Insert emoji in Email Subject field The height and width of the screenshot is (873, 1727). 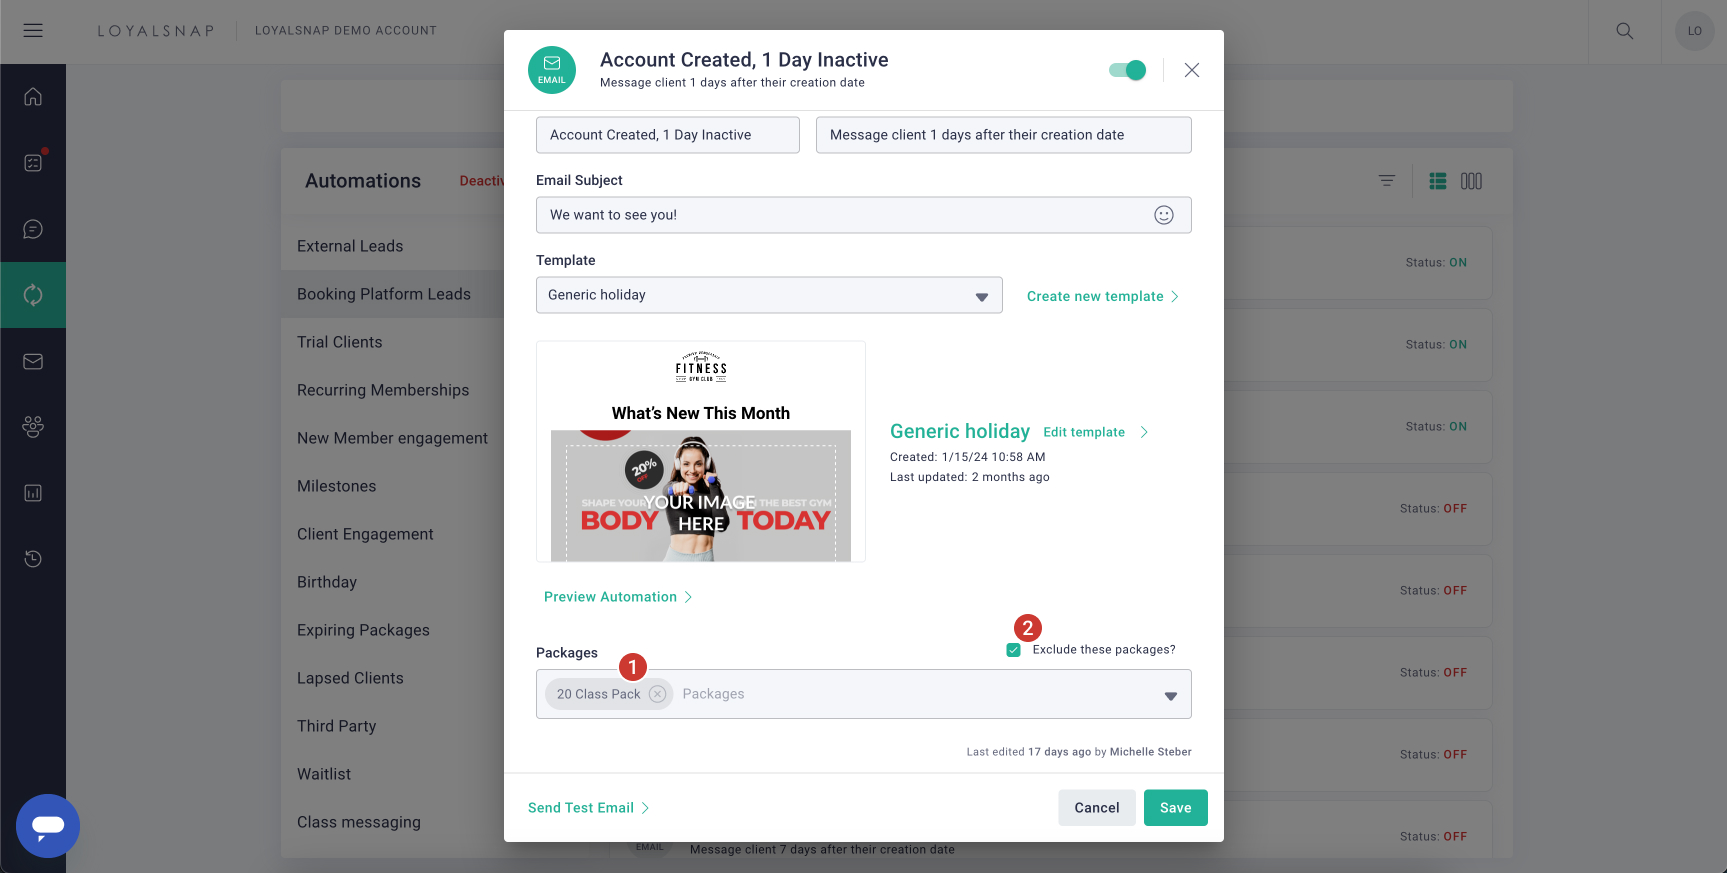(x=1164, y=215)
